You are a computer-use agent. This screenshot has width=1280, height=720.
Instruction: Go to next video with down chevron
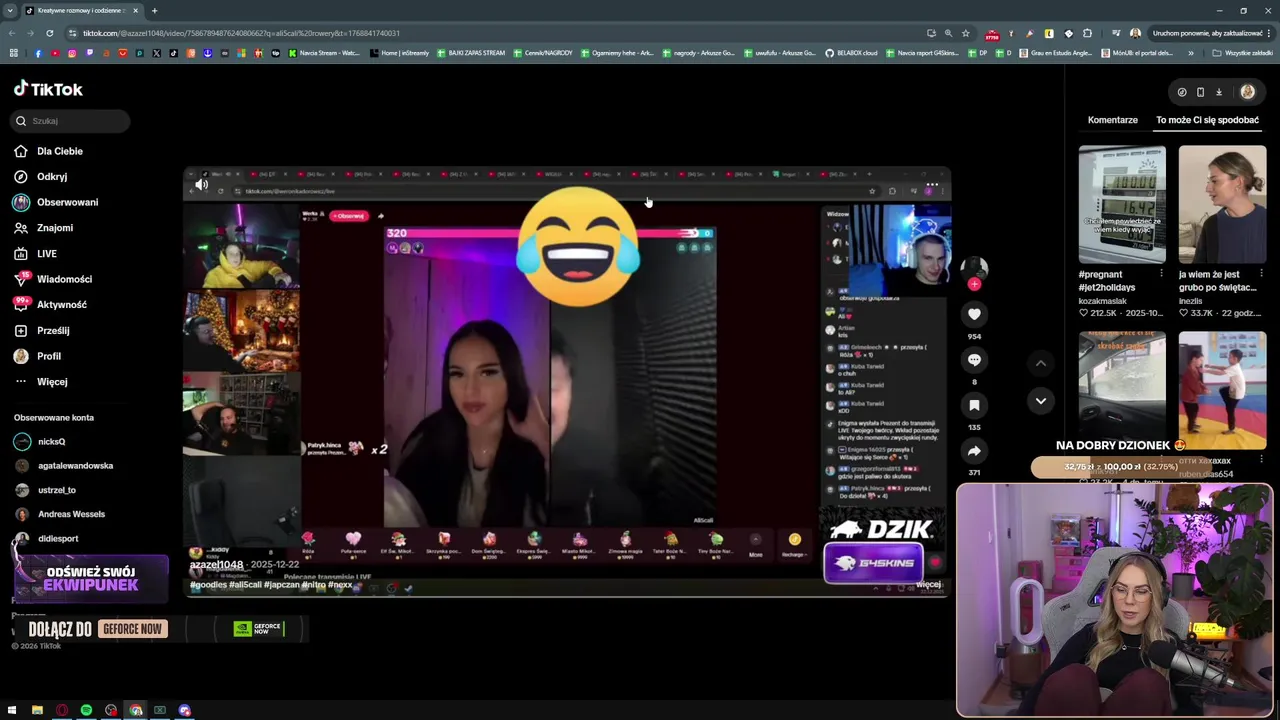point(1041,401)
